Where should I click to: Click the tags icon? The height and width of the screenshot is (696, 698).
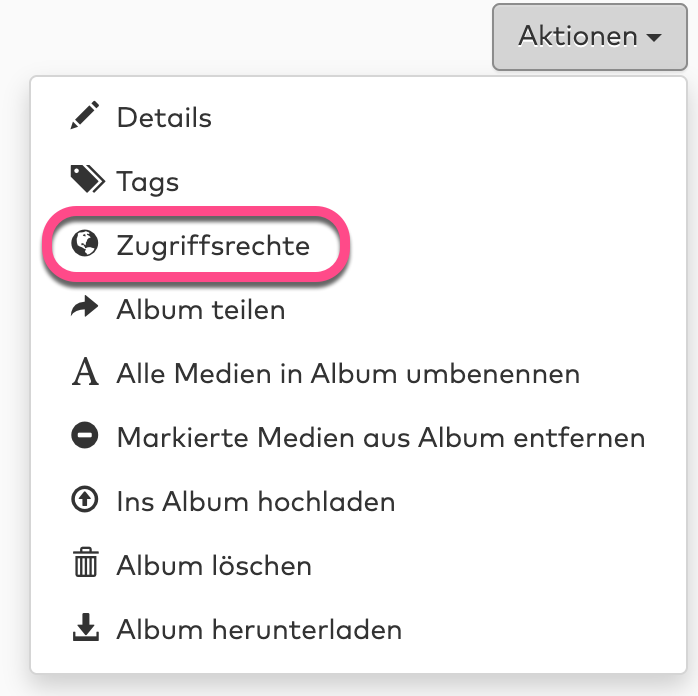[x=87, y=180]
